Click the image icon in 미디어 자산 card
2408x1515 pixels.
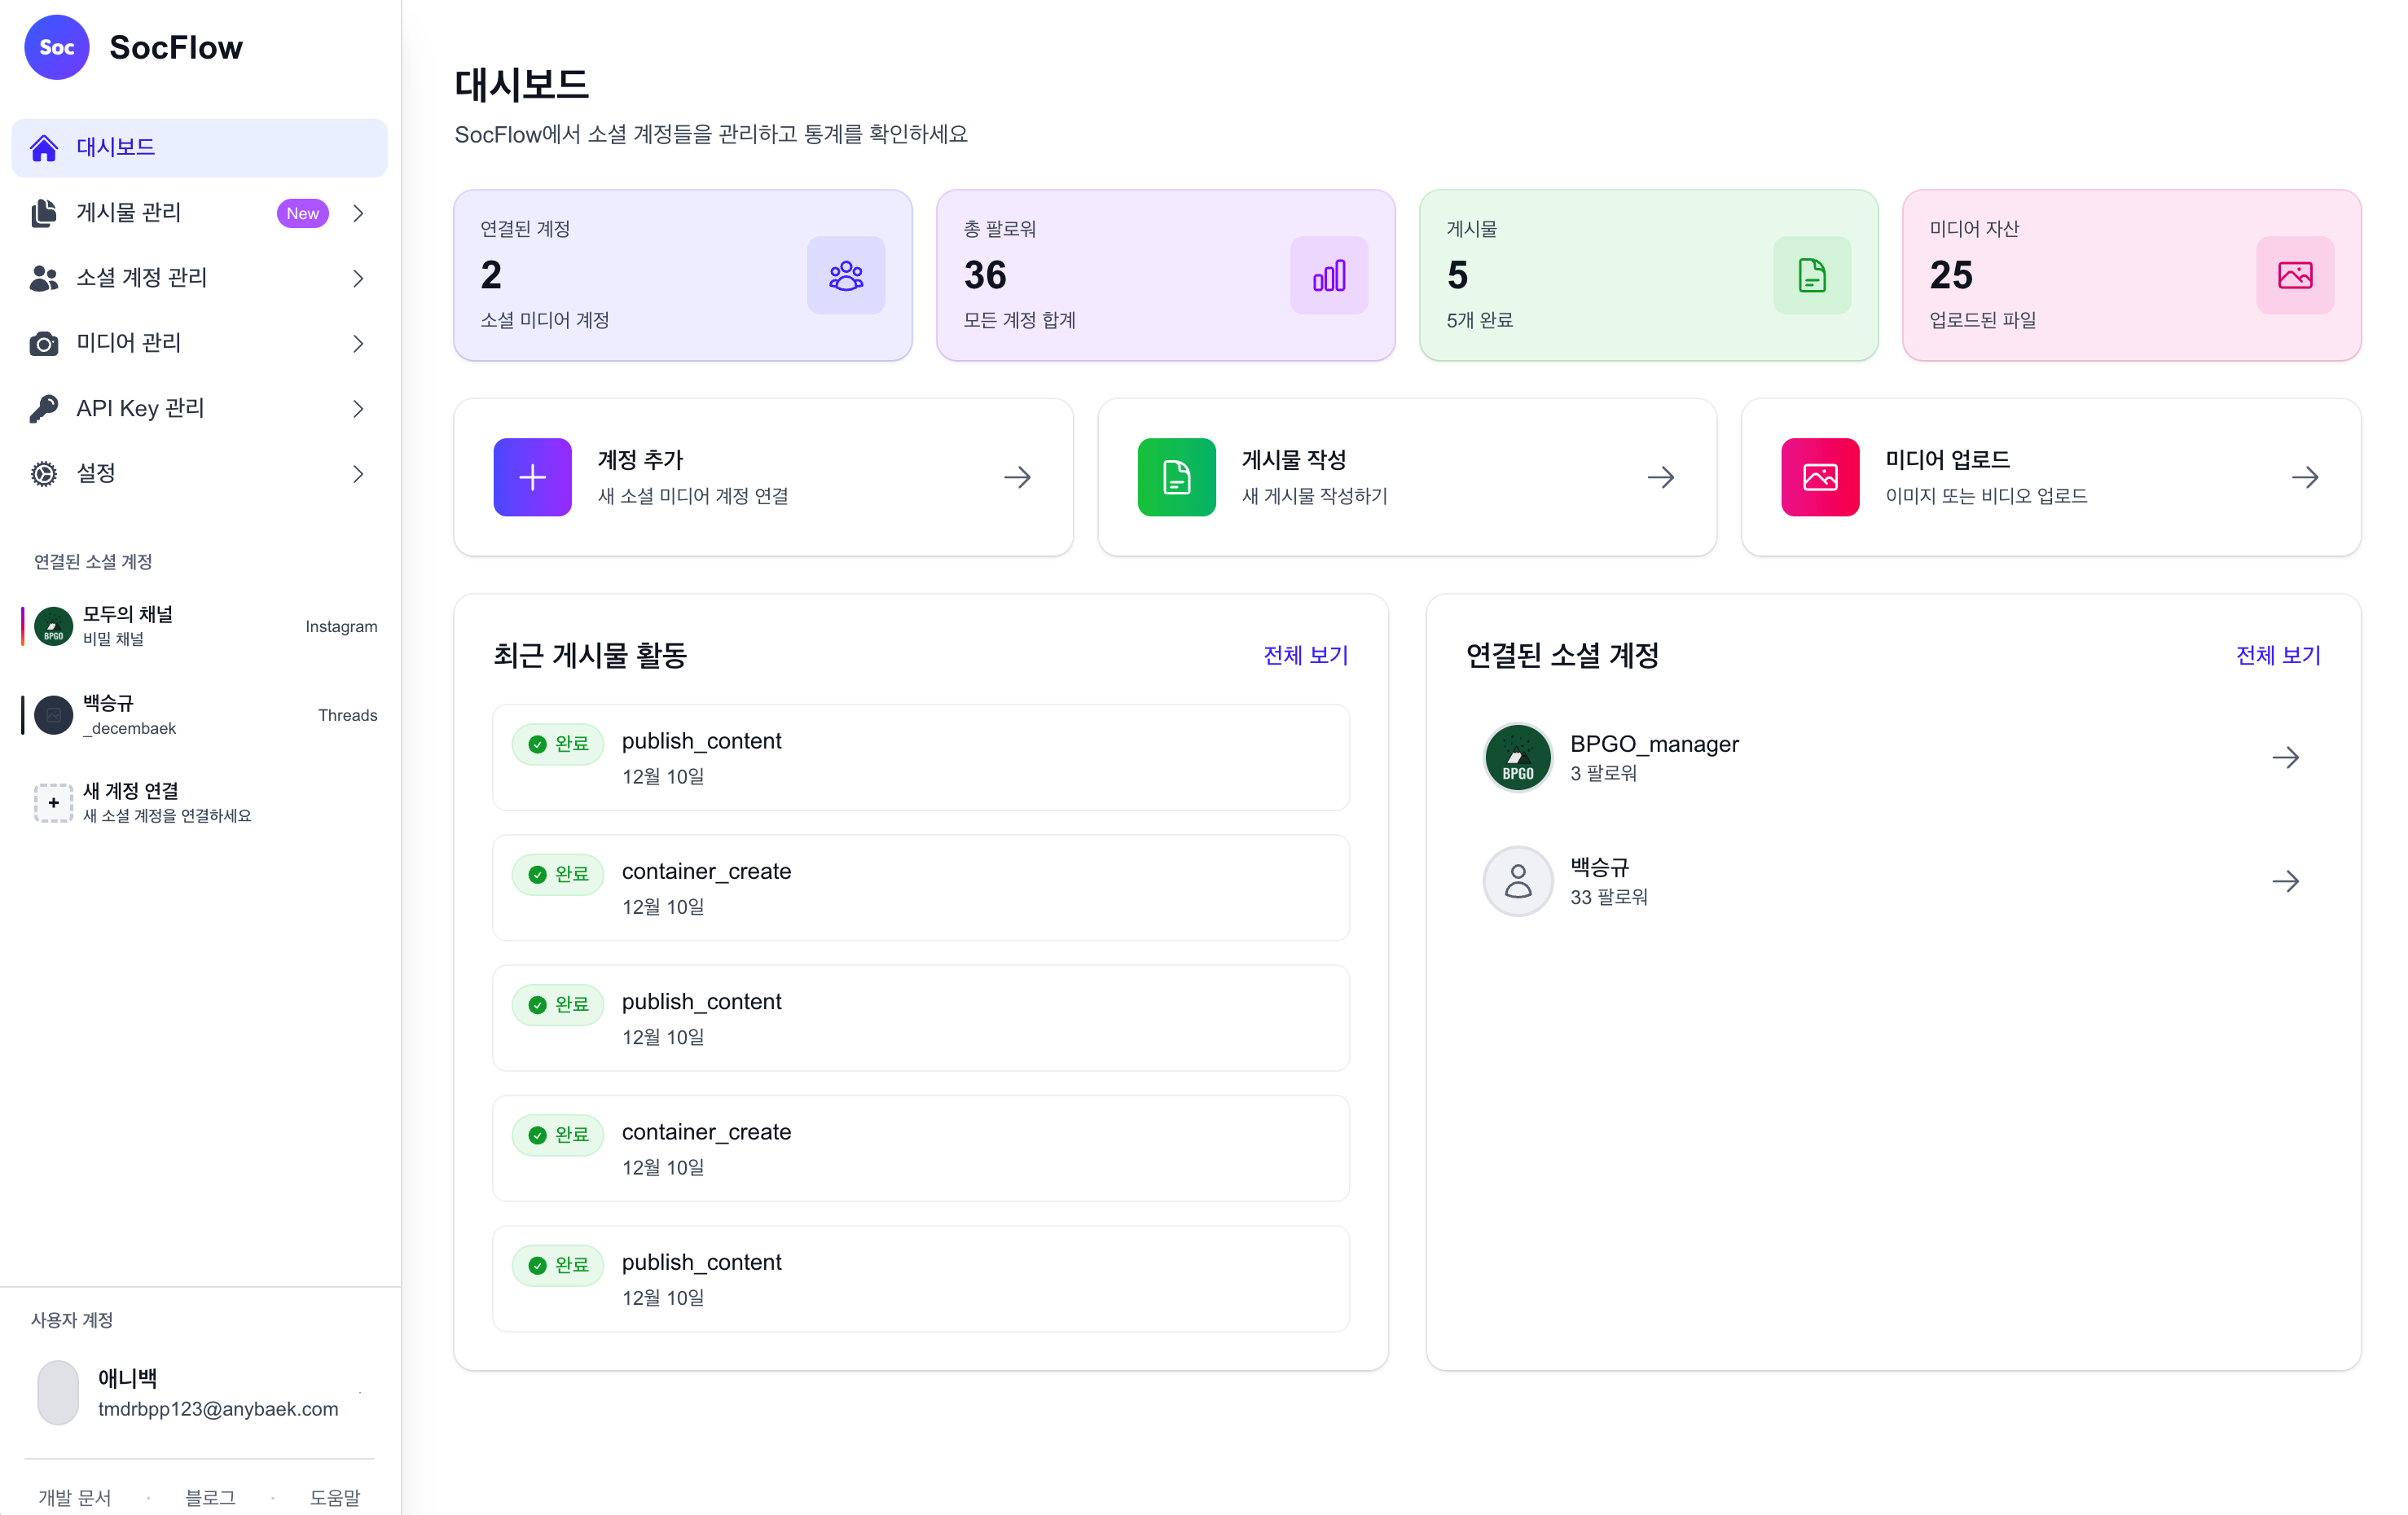2294,275
